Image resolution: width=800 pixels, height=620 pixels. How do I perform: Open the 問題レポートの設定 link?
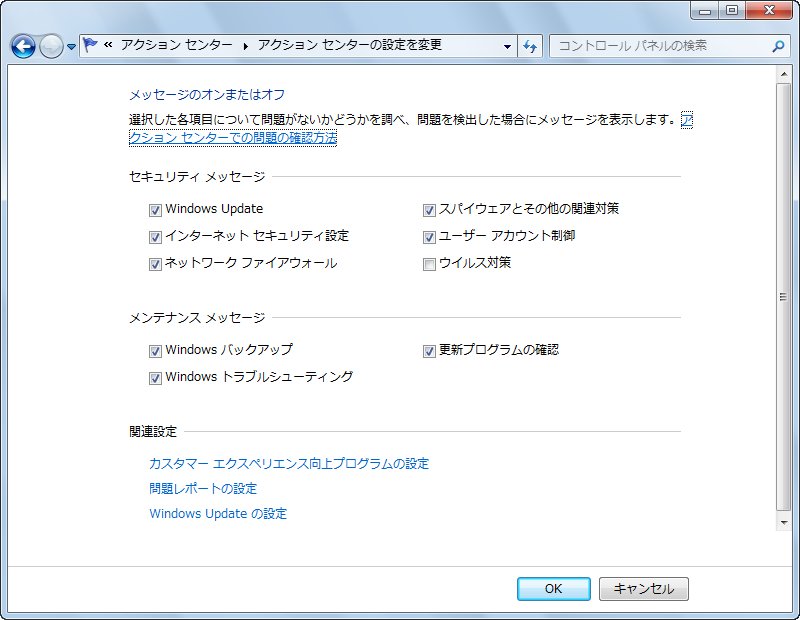click(x=203, y=488)
